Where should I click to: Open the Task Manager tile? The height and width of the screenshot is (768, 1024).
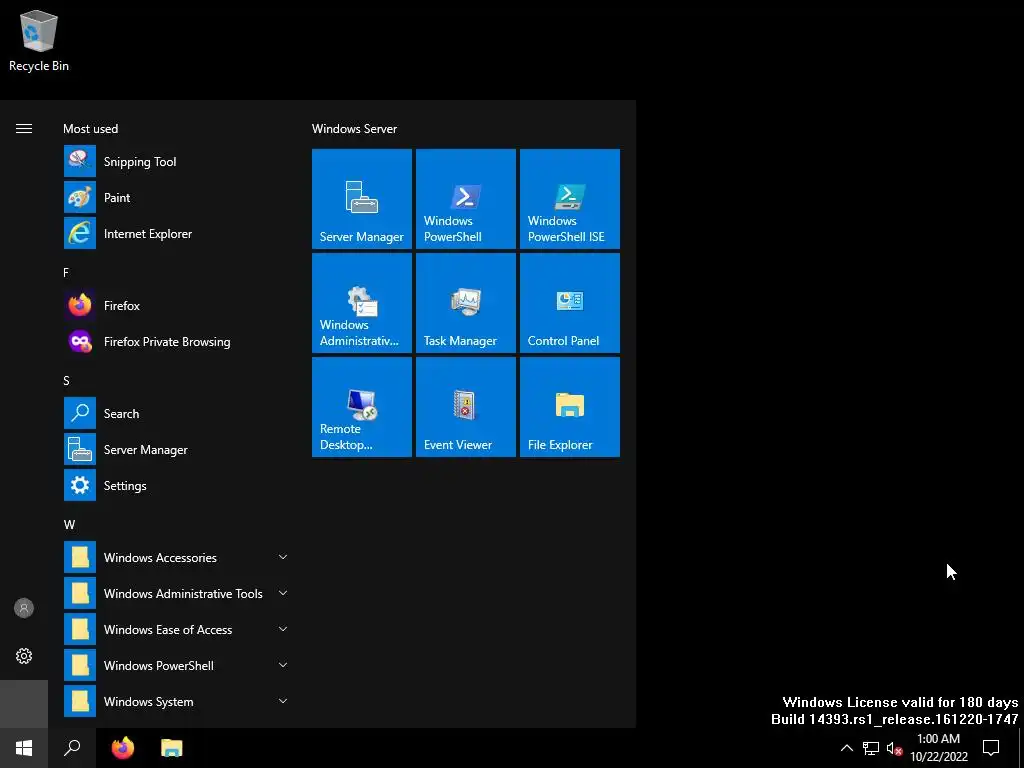[466, 303]
